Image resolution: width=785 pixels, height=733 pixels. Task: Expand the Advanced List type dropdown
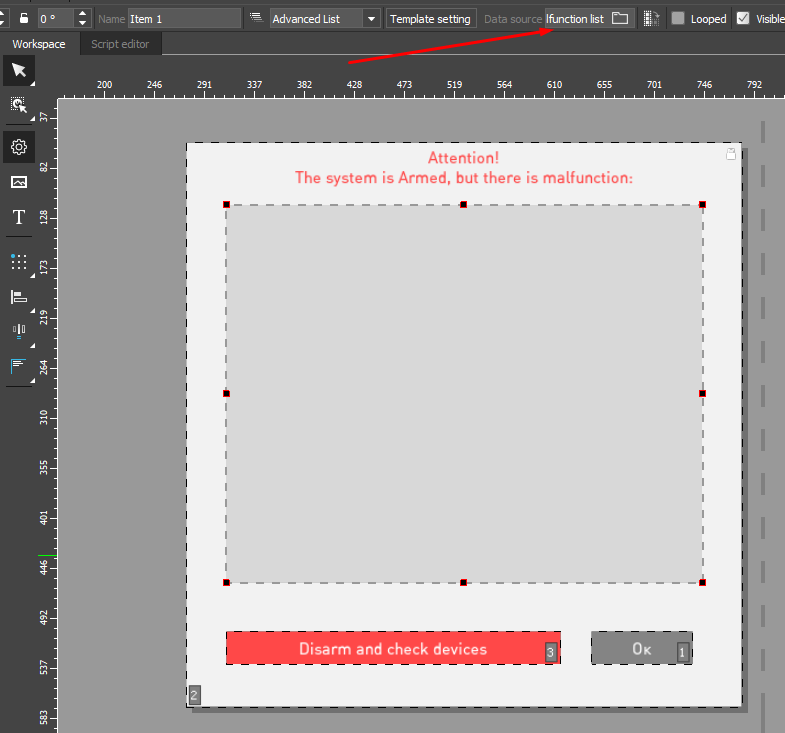[372, 18]
